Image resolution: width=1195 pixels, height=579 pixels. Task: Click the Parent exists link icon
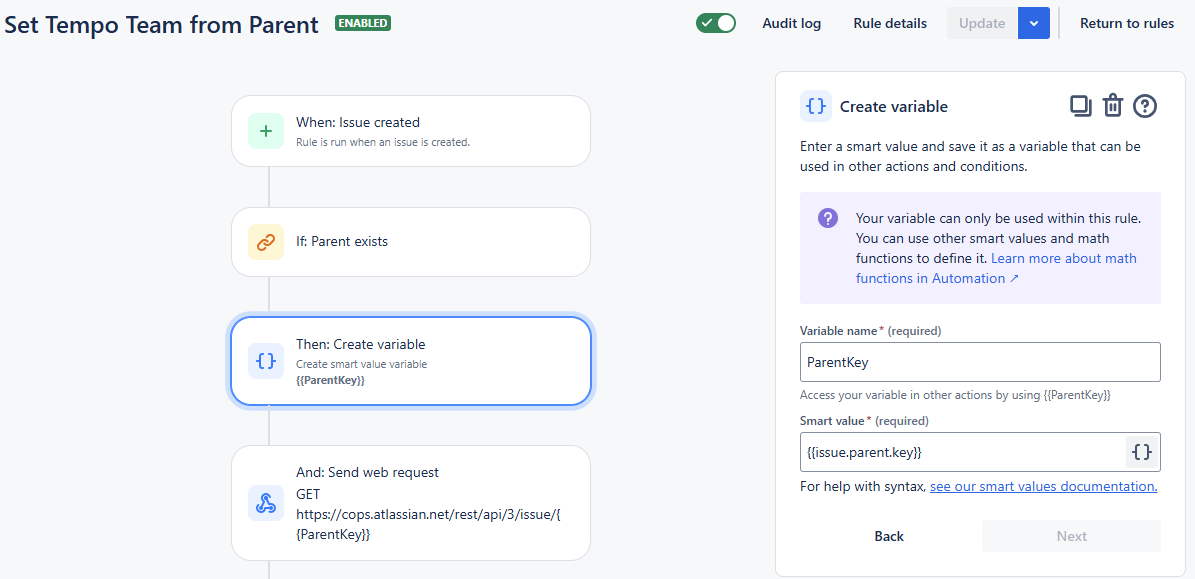pos(265,242)
